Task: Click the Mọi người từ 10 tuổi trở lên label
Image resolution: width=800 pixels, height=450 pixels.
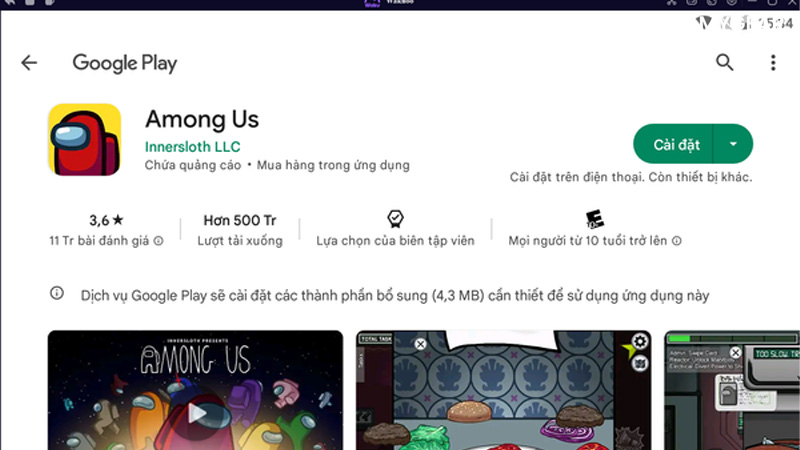Action: tap(587, 241)
